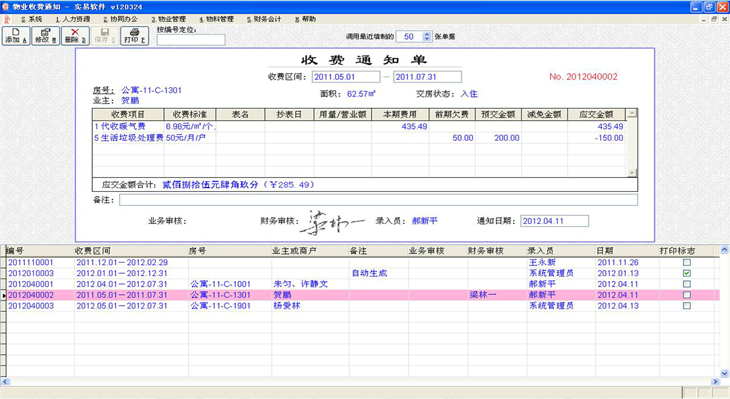Image resolution: width=730 pixels, height=399 pixels.
Task: Click the end date field 2011.07.31
Action: 427,77
